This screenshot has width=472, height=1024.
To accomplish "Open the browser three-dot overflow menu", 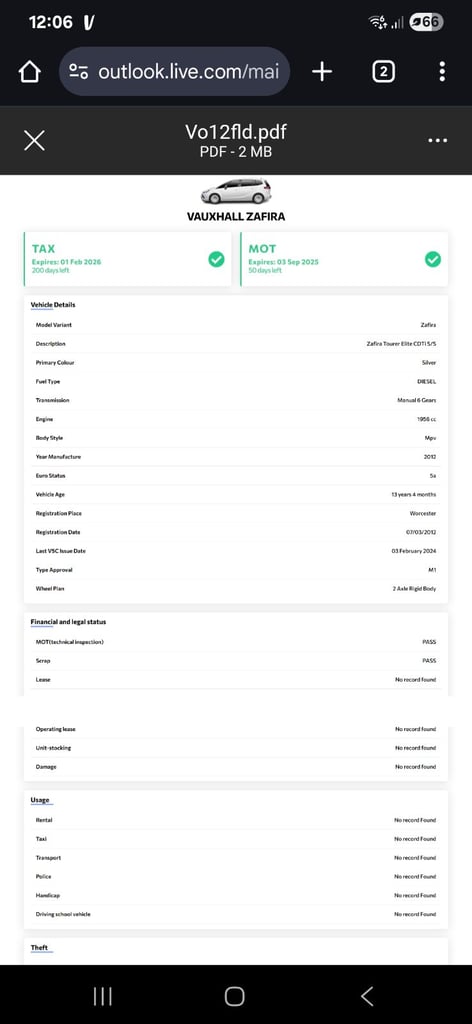I will [442, 72].
